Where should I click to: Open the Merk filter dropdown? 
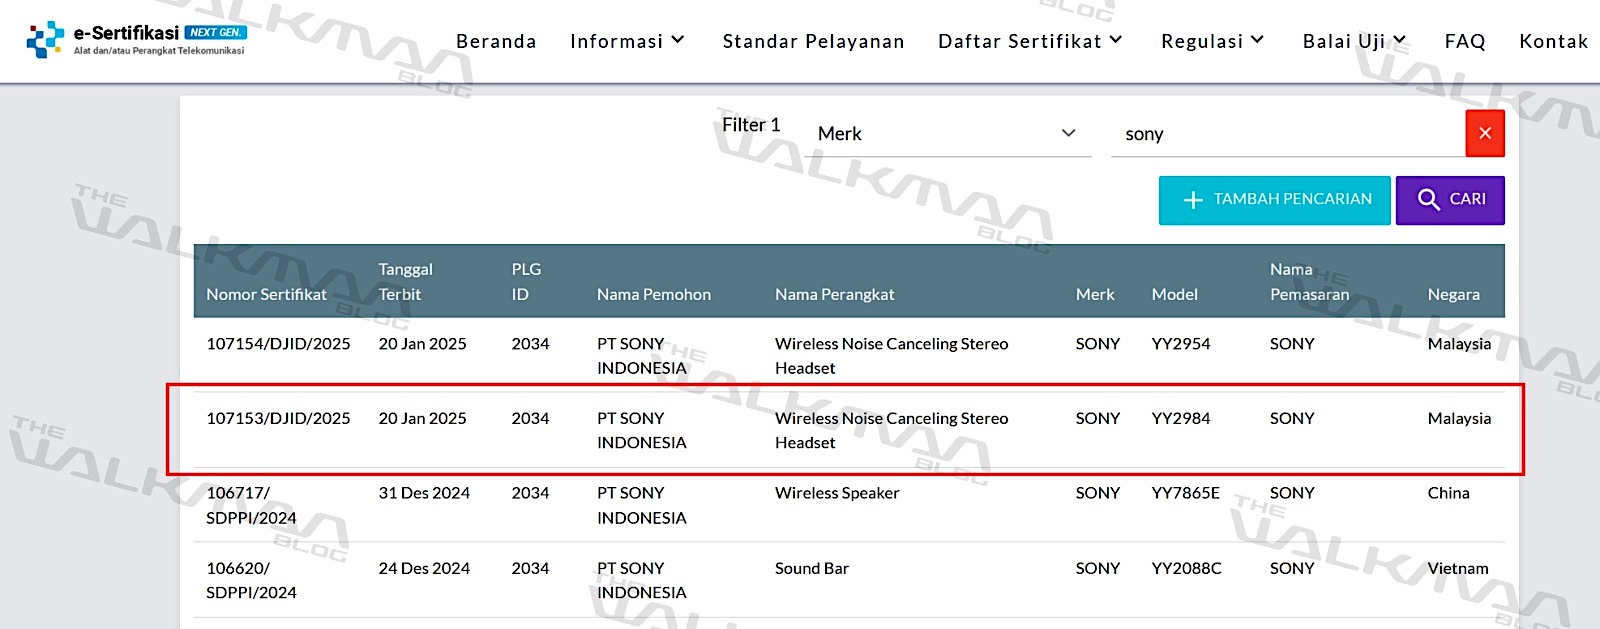click(x=947, y=134)
